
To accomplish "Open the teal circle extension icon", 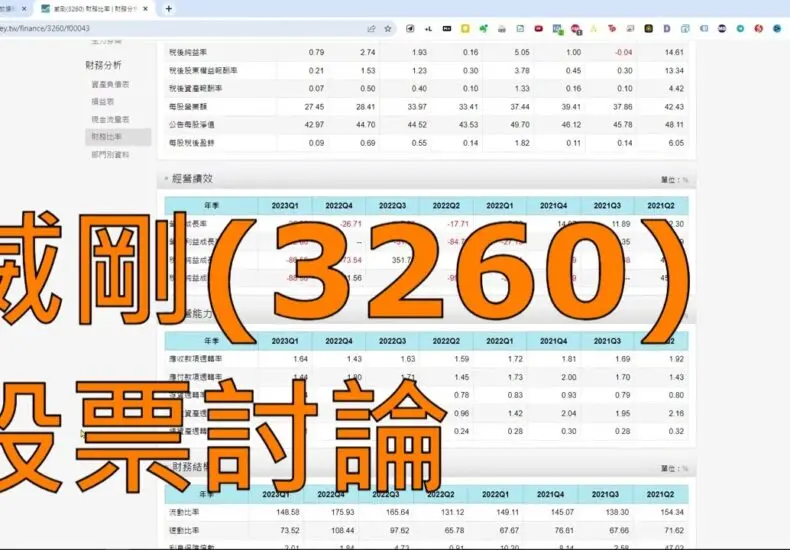I will pos(740,29).
